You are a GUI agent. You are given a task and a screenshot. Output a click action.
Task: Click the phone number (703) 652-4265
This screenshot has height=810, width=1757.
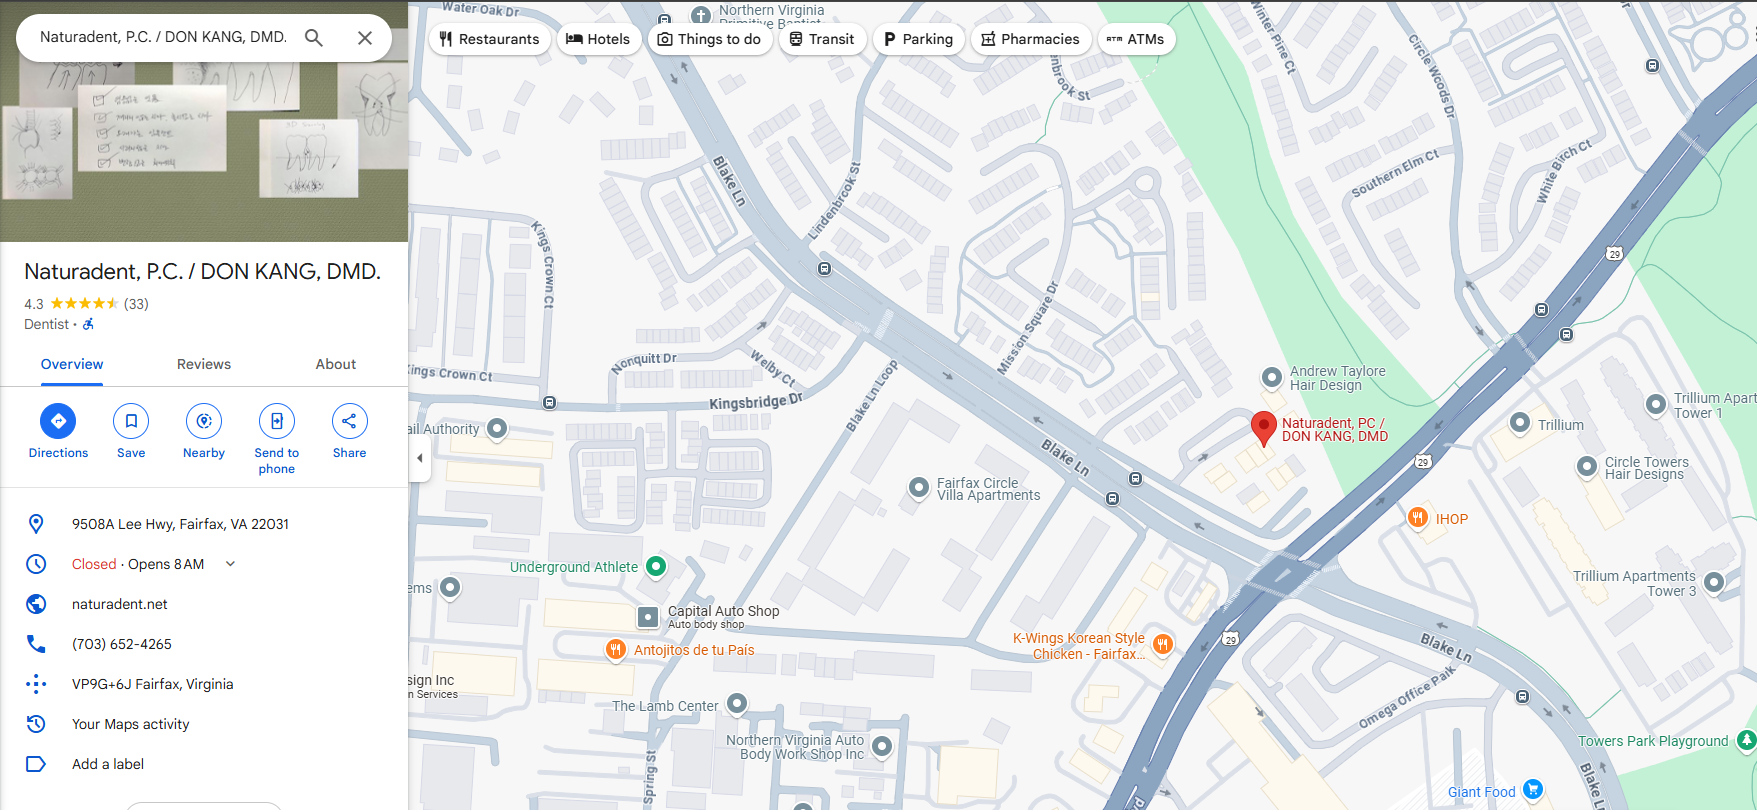click(122, 644)
